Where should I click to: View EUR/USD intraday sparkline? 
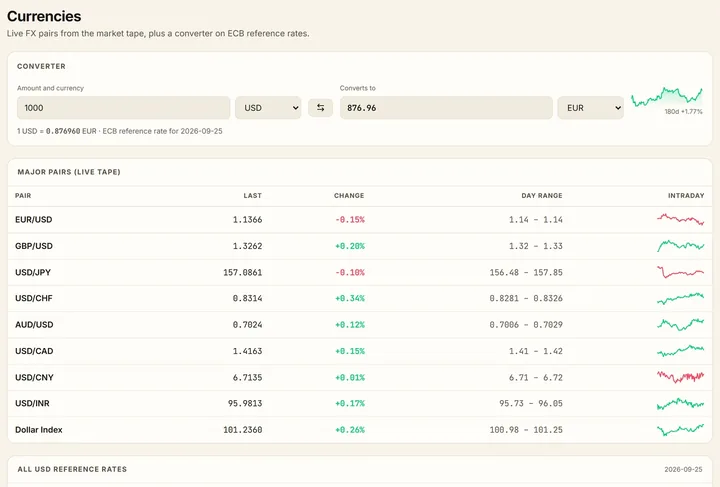[681, 219]
